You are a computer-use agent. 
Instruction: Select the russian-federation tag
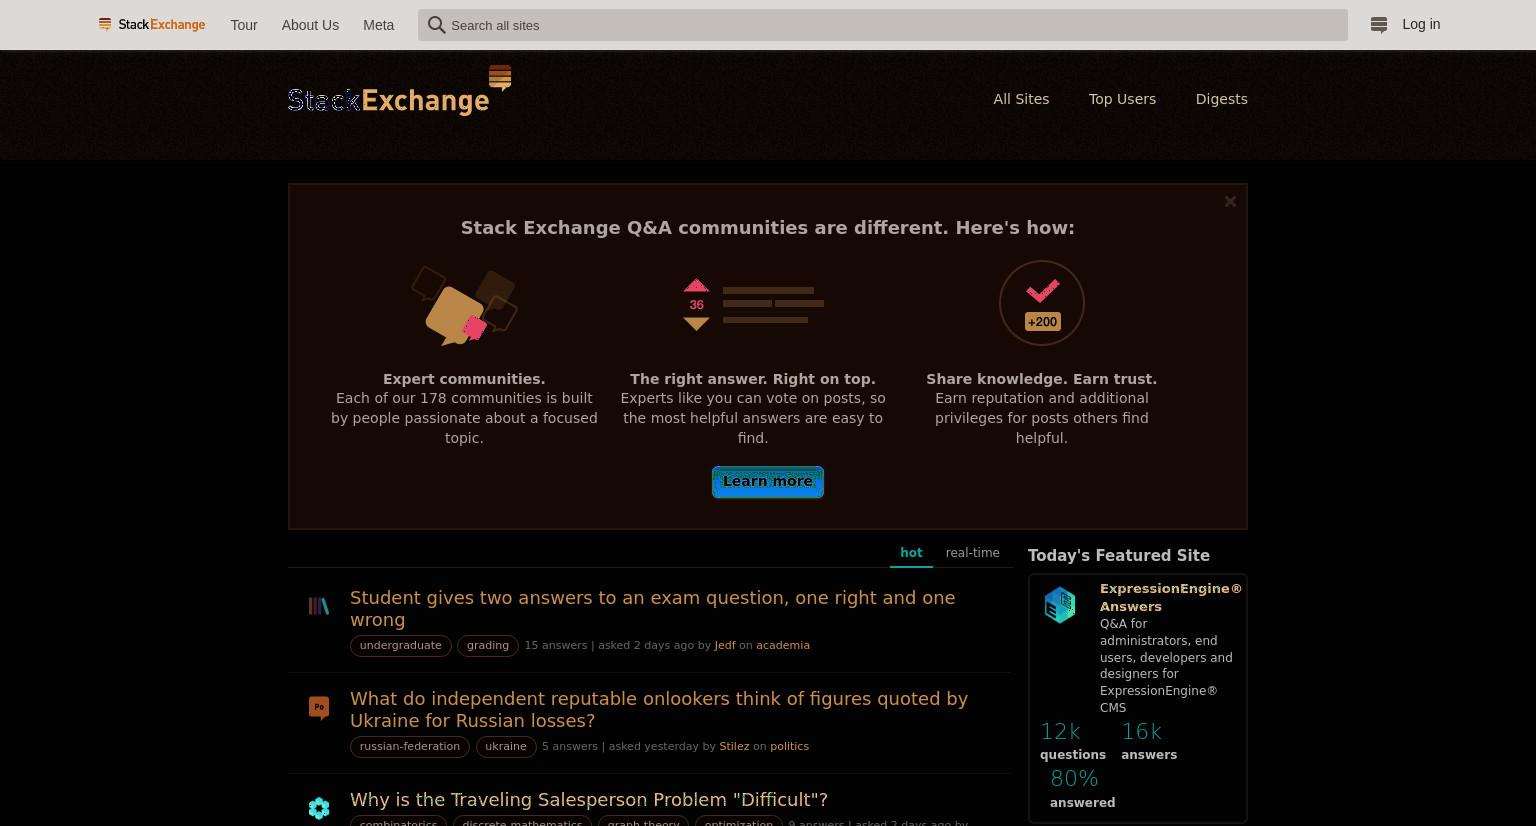[x=410, y=747]
